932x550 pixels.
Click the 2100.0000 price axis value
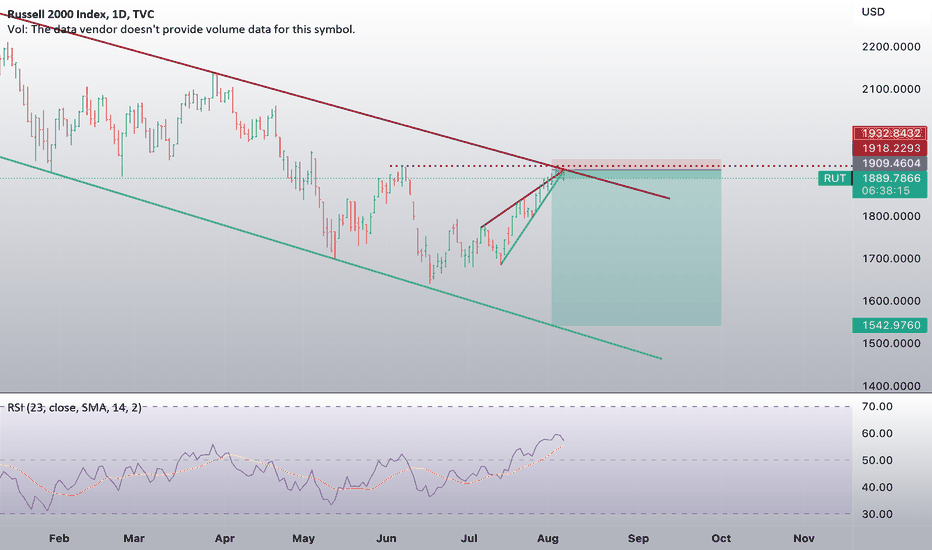(x=891, y=89)
